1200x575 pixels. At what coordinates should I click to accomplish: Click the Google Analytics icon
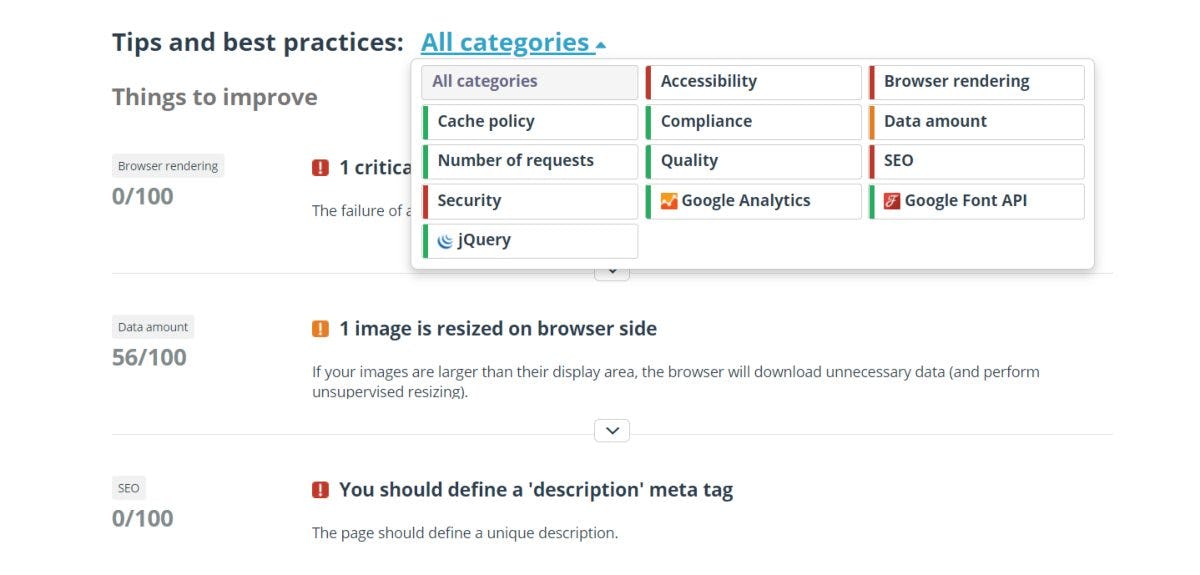tap(669, 201)
